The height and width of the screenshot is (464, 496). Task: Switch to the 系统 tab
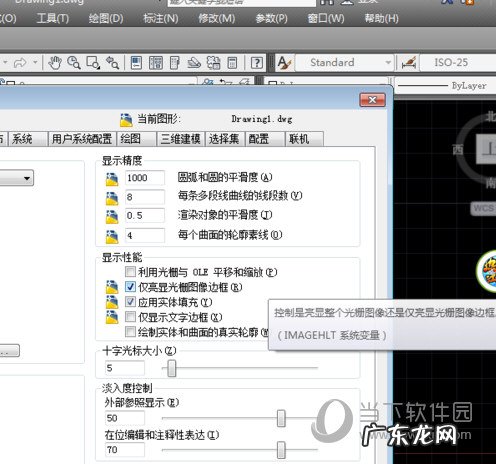point(27,139)
